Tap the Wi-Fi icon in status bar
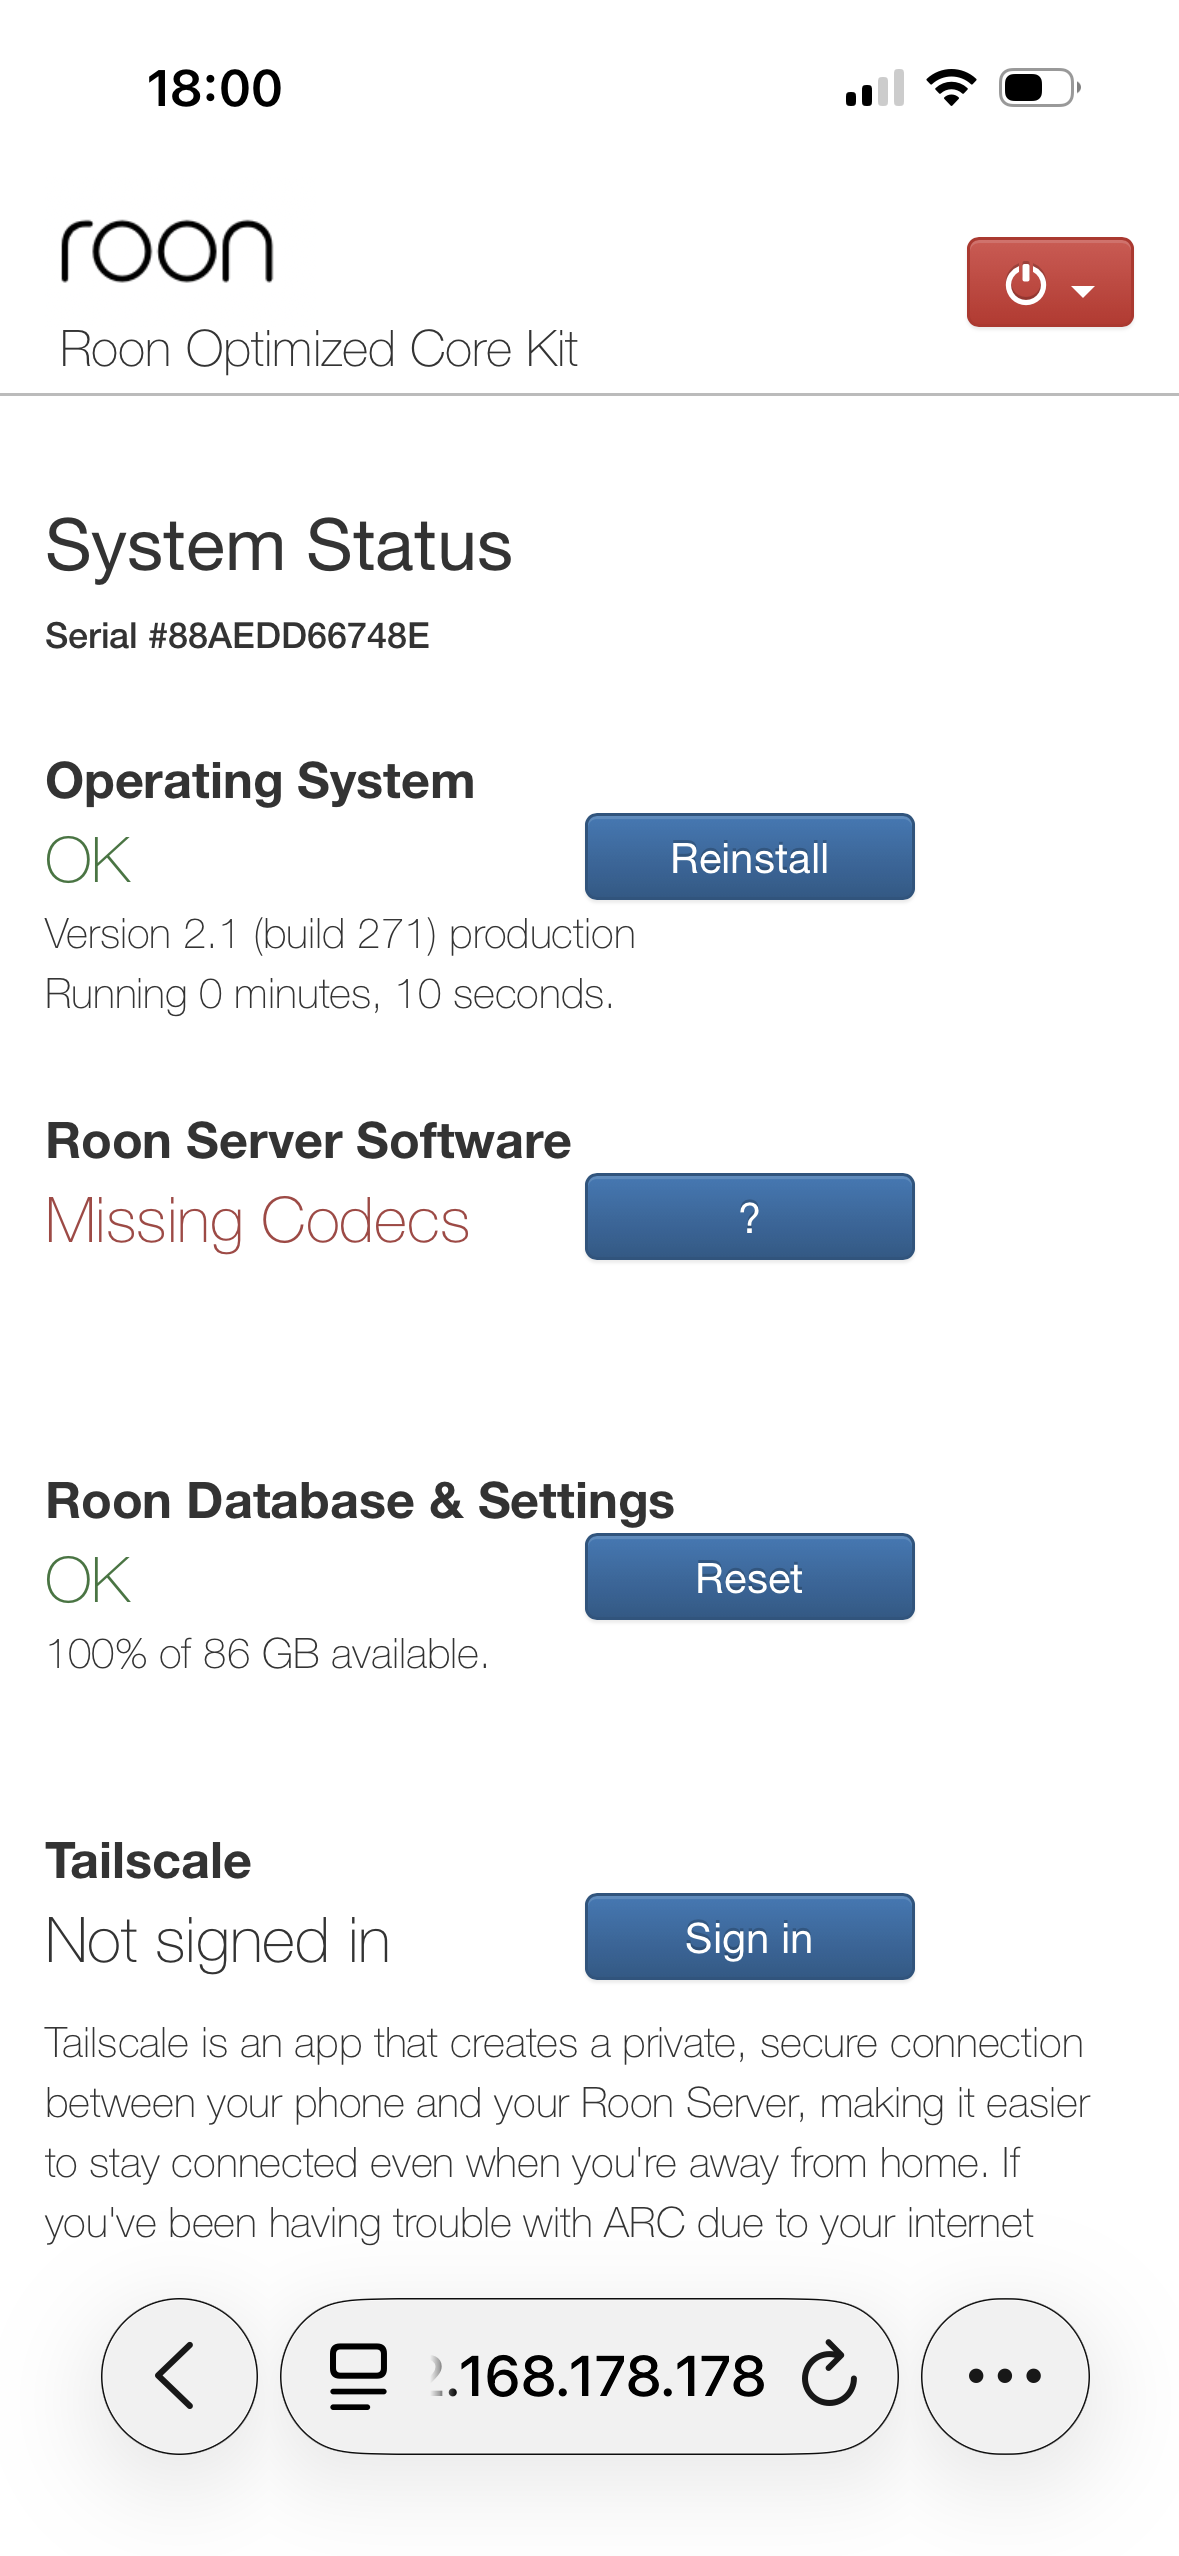The height and width of the screenshot is (2556, 1179). [951, 88]
